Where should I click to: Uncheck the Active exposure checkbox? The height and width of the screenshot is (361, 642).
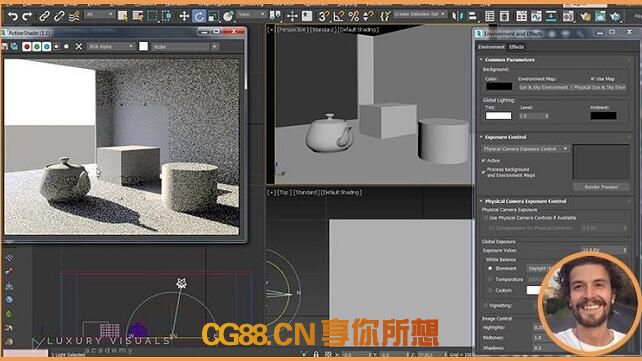(484, 160)
